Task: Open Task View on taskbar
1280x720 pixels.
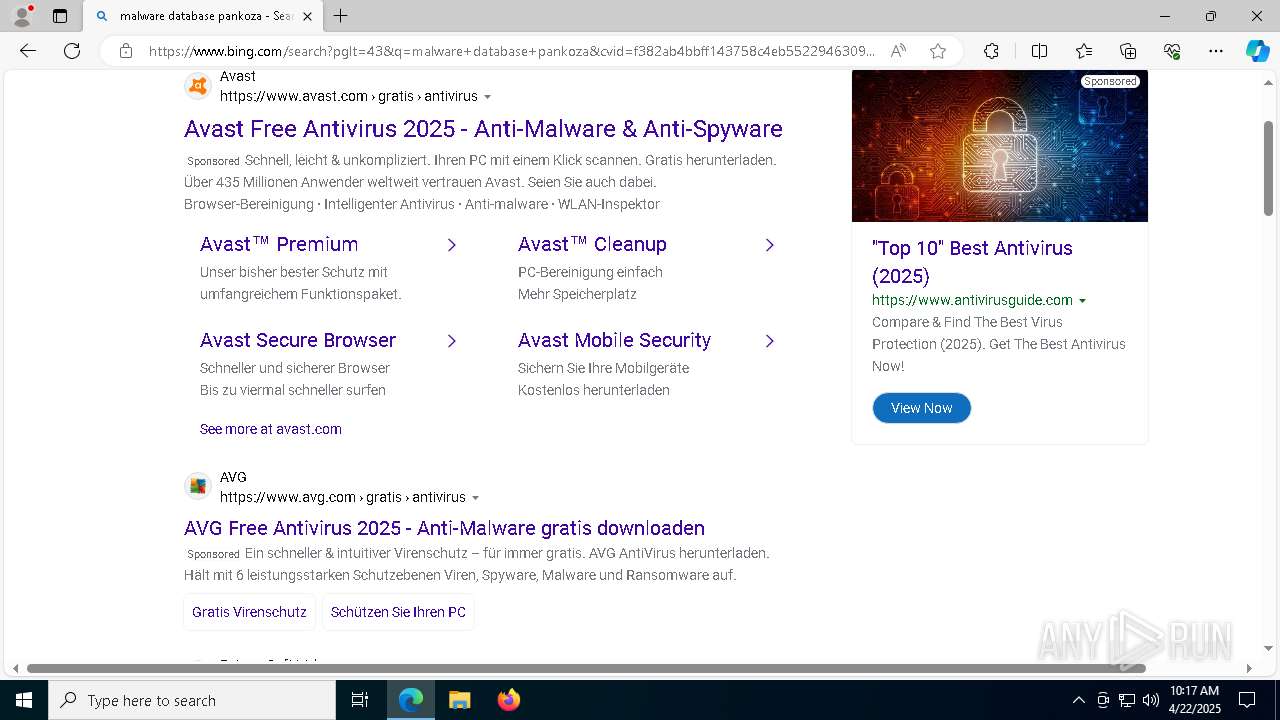Action: (360, 700)
